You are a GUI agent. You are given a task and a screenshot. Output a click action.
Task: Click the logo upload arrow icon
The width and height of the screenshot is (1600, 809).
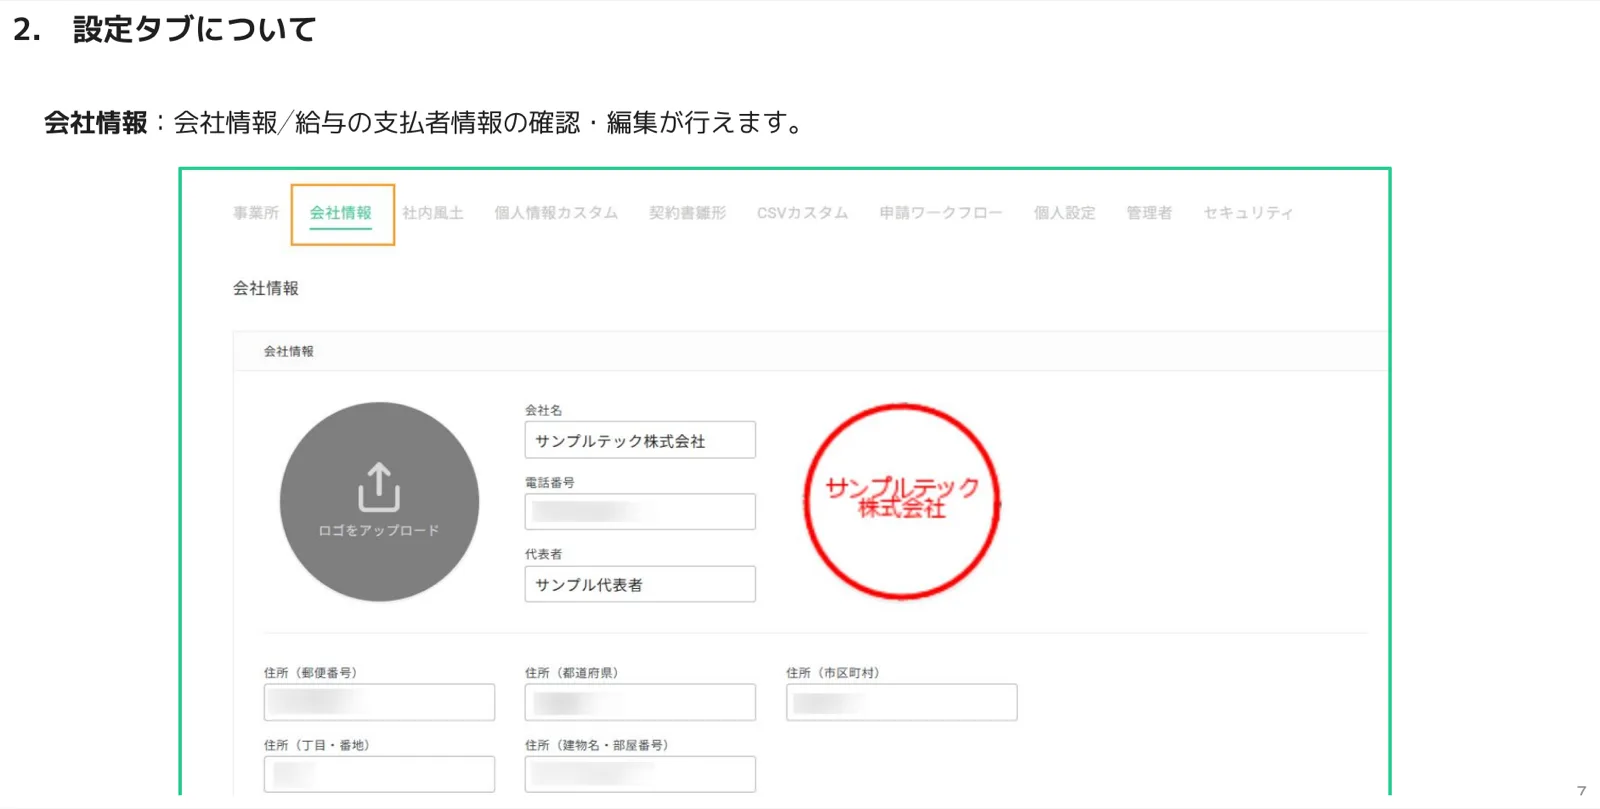point(379,487)
